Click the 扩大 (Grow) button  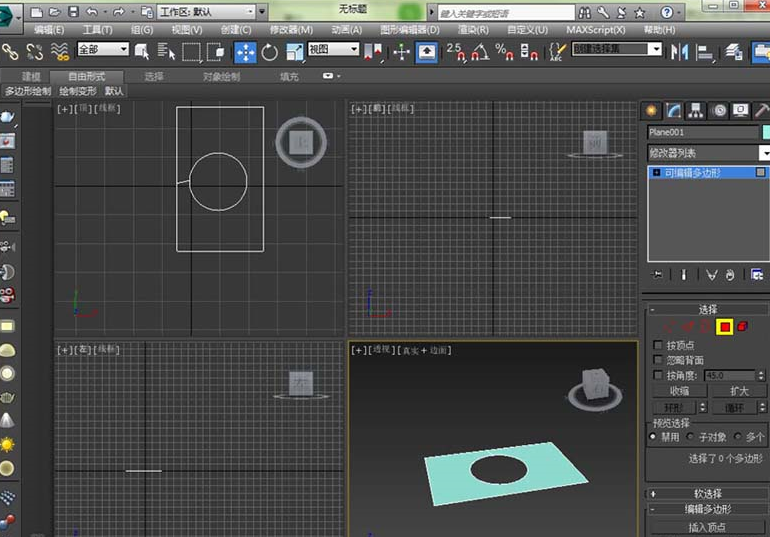739,391
